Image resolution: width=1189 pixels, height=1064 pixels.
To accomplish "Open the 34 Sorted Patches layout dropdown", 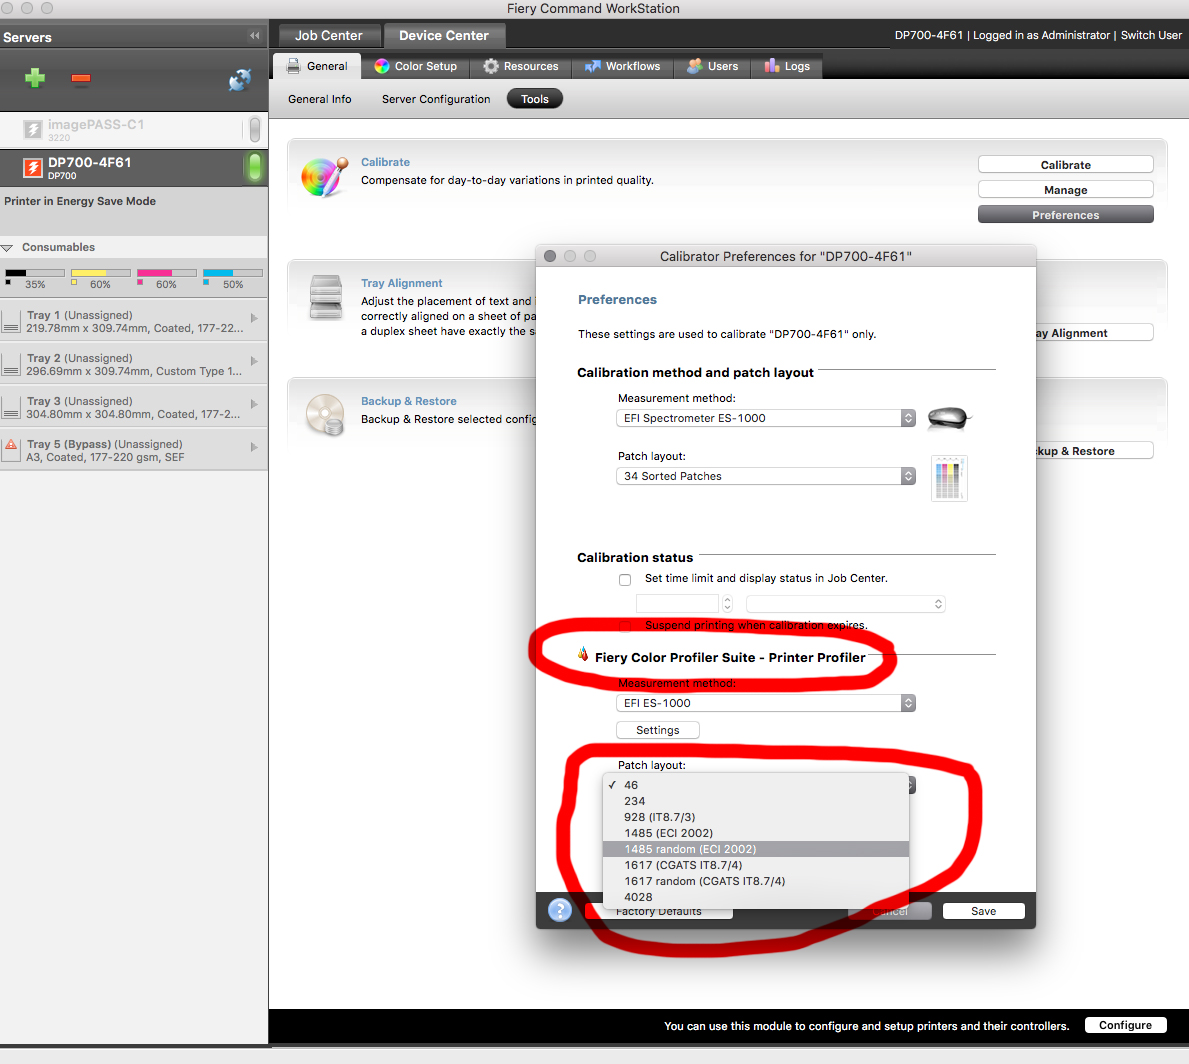I will pos(766,476).
